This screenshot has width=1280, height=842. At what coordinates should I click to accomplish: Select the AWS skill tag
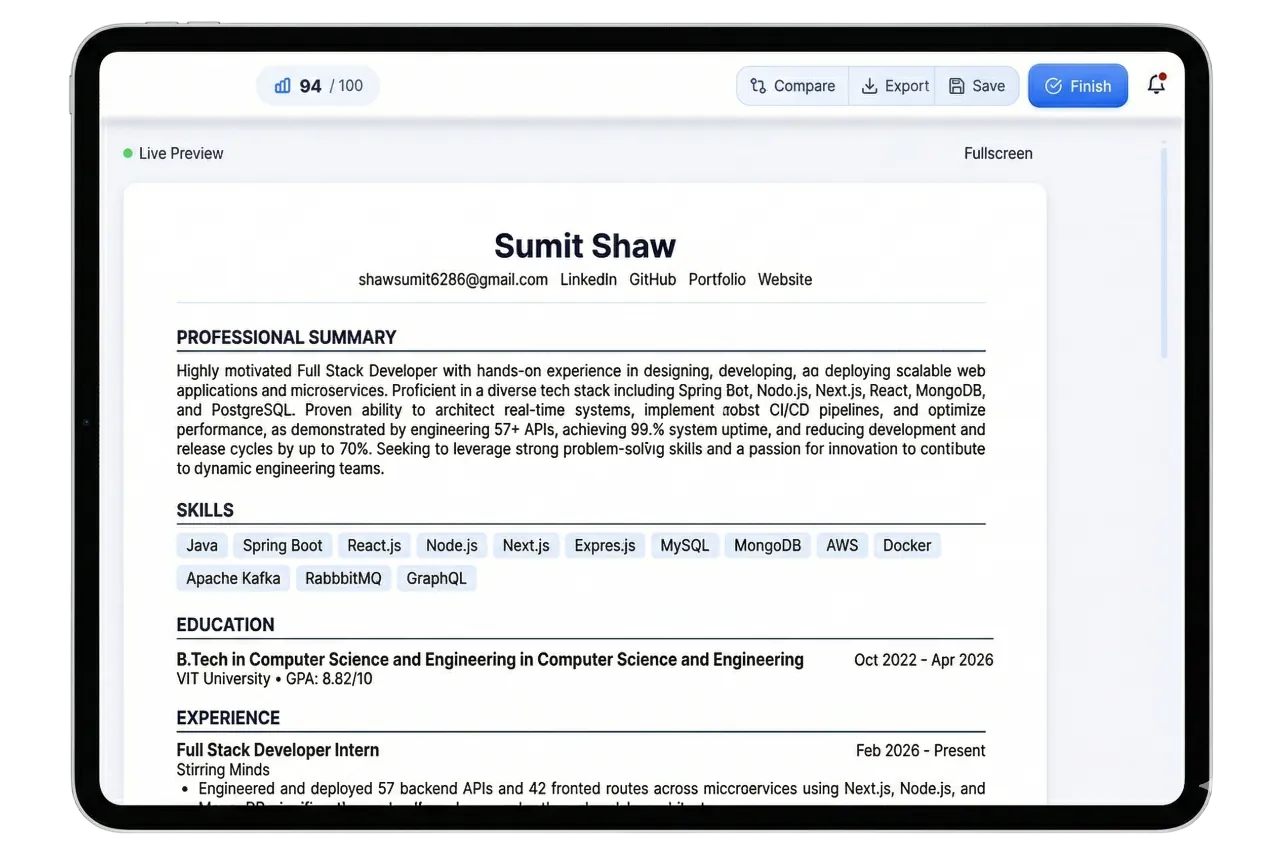(842, 546)
